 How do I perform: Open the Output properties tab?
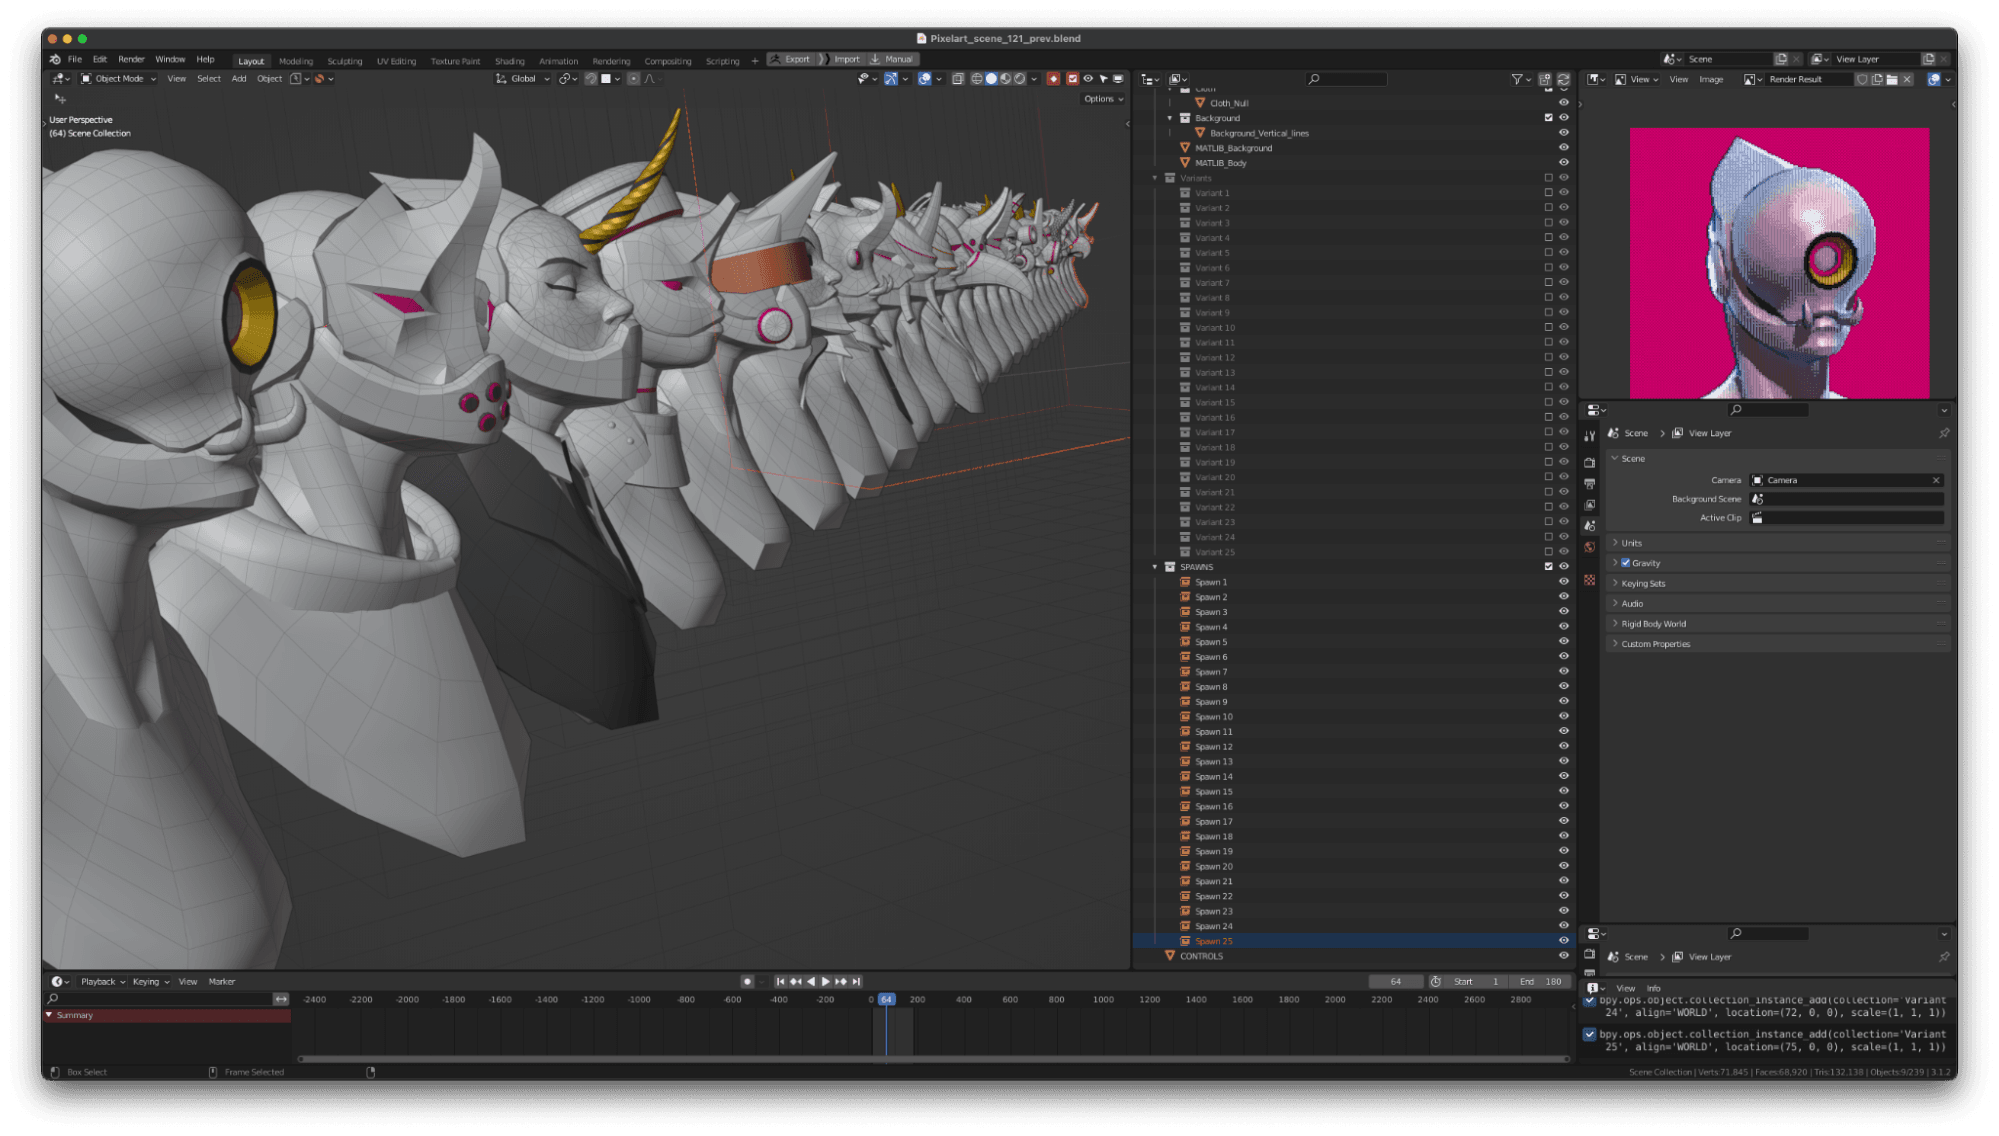tap(1590, 484)
